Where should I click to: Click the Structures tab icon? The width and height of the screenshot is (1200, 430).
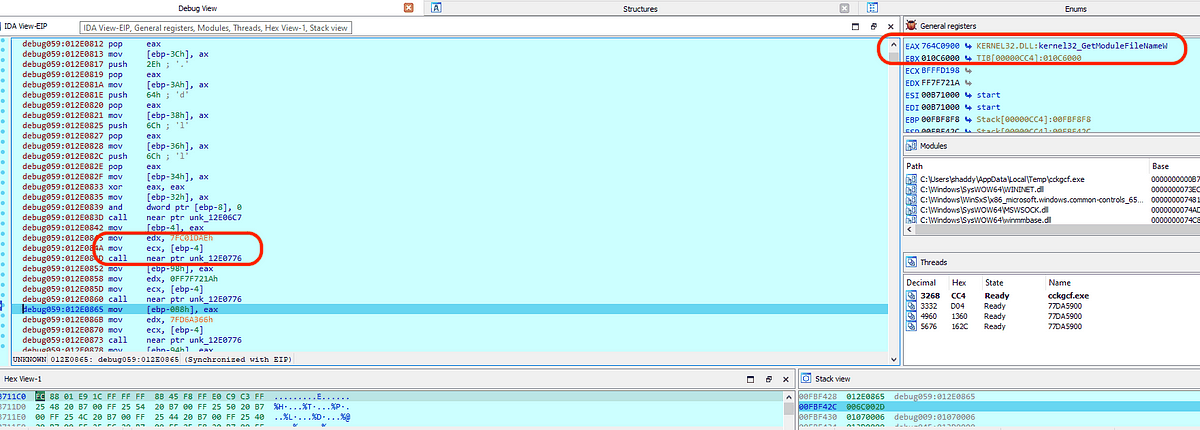(436, 8)
